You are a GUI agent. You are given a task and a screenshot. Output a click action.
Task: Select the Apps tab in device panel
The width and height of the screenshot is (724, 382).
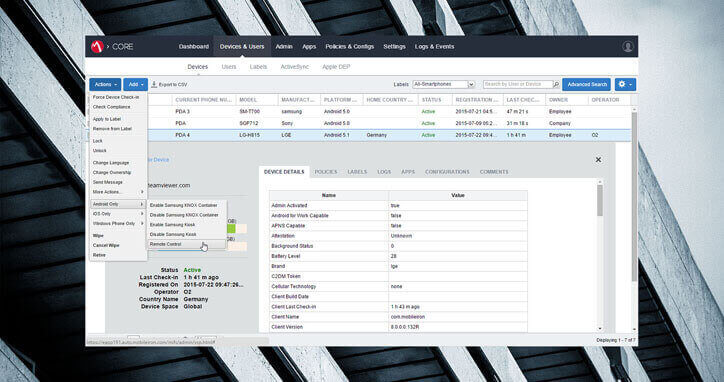408,172
